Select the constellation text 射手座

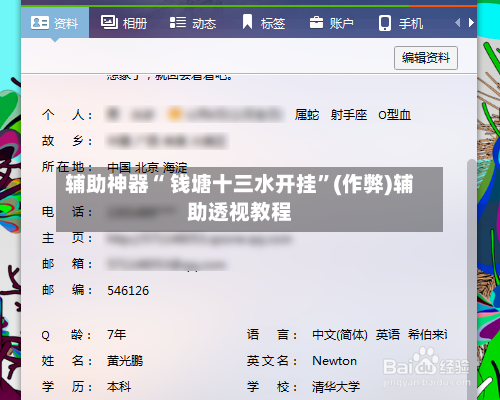pos(349,115)
